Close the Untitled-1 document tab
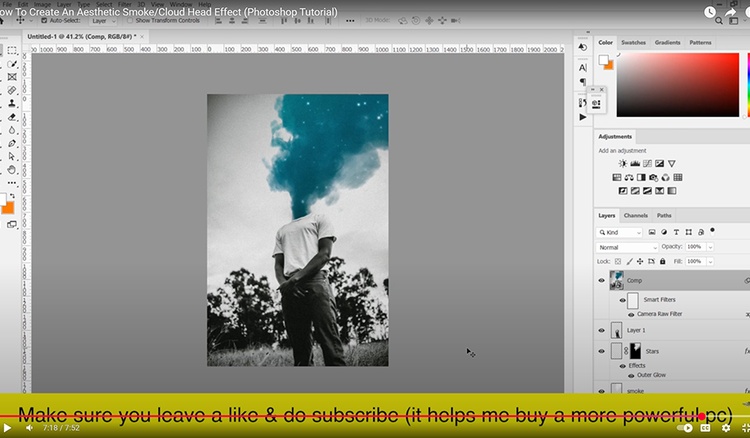Viewport: 750px width, 438px height. tap(142, 36)
